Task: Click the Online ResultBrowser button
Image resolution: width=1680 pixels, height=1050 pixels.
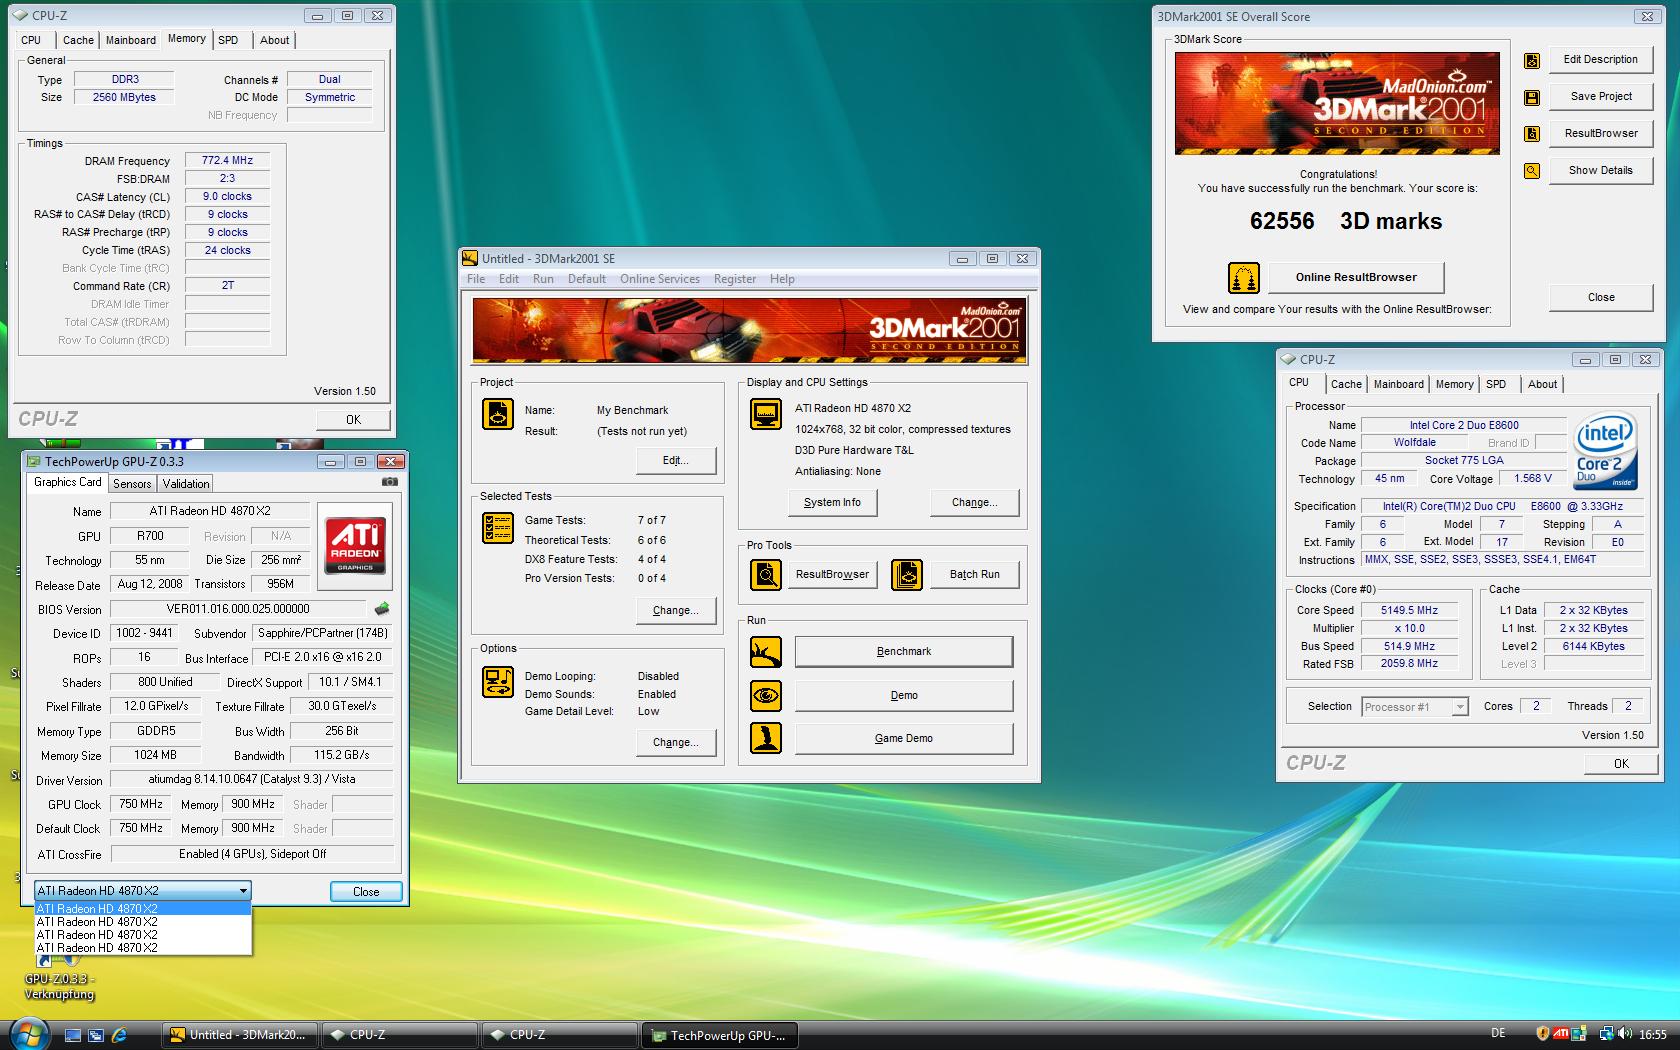Action: click(1356, 277)
